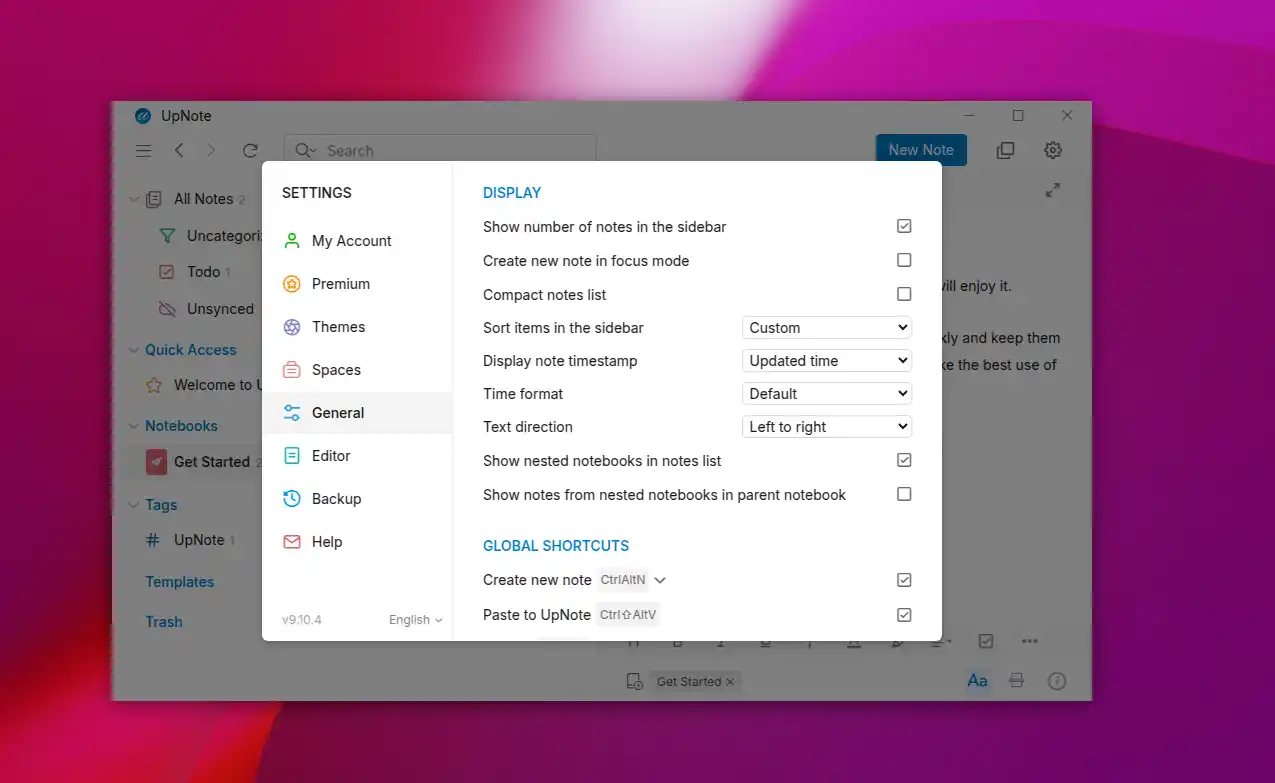The width and height of the screenshot is (1275, 783).
Task: Enable Compact notes list checkbox
Action: [904, 294]
